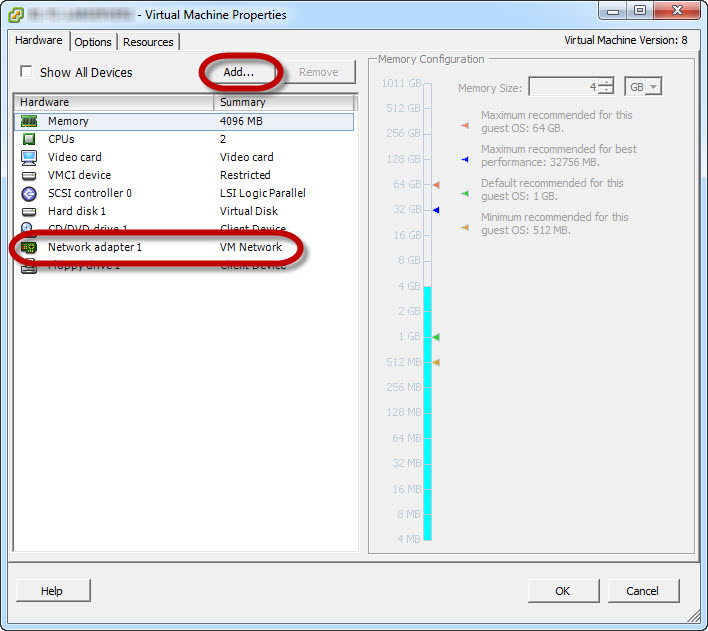Viewport: 708px width, 631px height.
Task: Select the CPUs row label
Action: pos(61,139)
